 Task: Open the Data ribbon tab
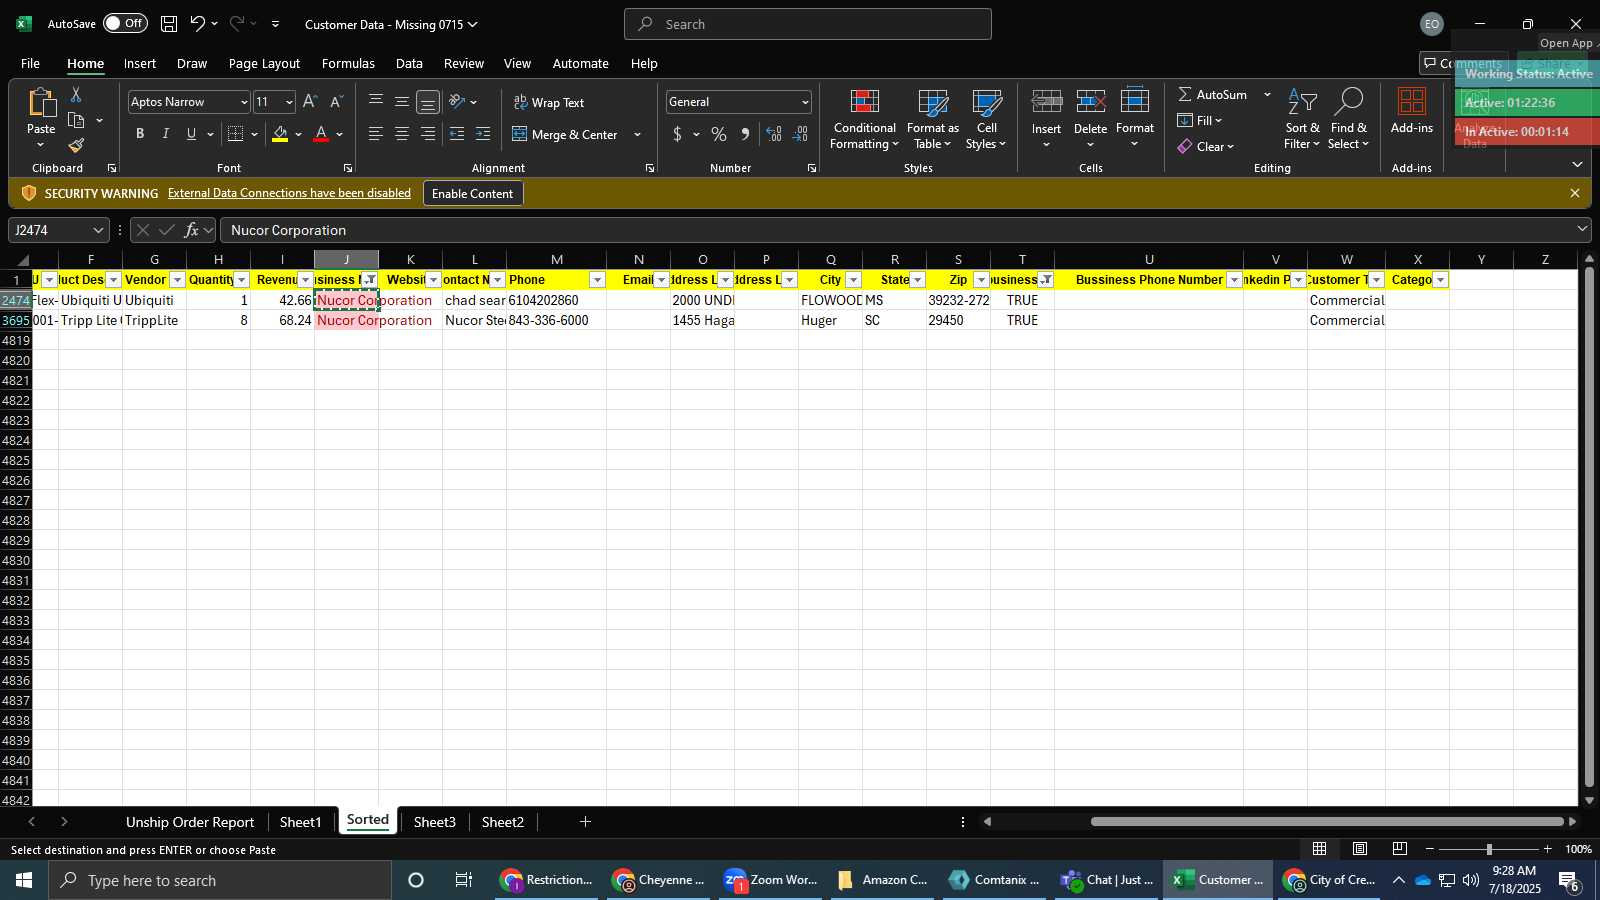pos(409,63)
